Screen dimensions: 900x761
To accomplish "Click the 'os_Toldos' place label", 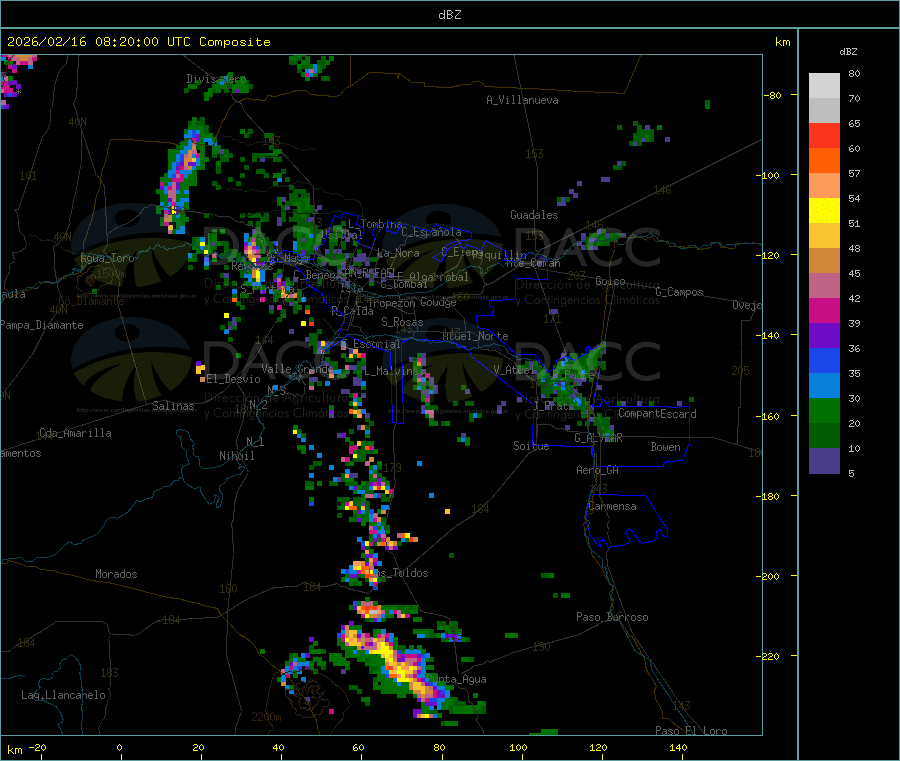I will pyautogui.click(x=401, y=573).
